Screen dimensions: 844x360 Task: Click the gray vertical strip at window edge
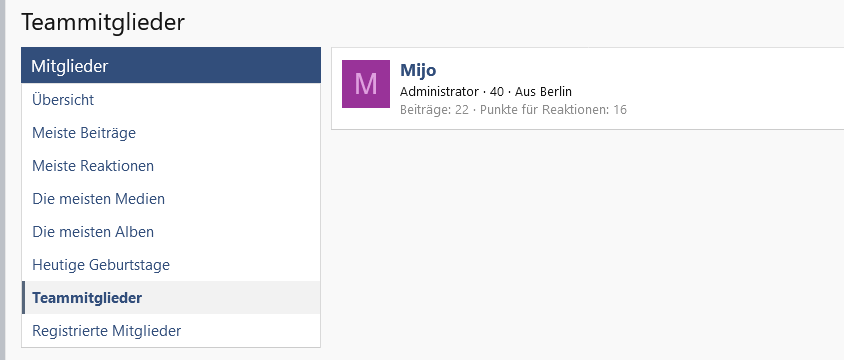(2, 180)
